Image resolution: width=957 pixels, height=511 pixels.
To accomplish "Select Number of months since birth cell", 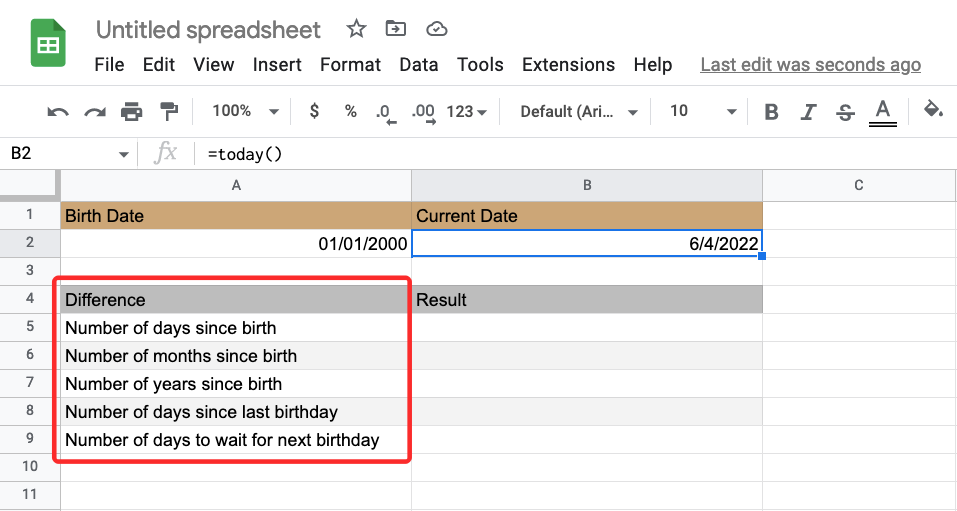I will tap(236, 356).
